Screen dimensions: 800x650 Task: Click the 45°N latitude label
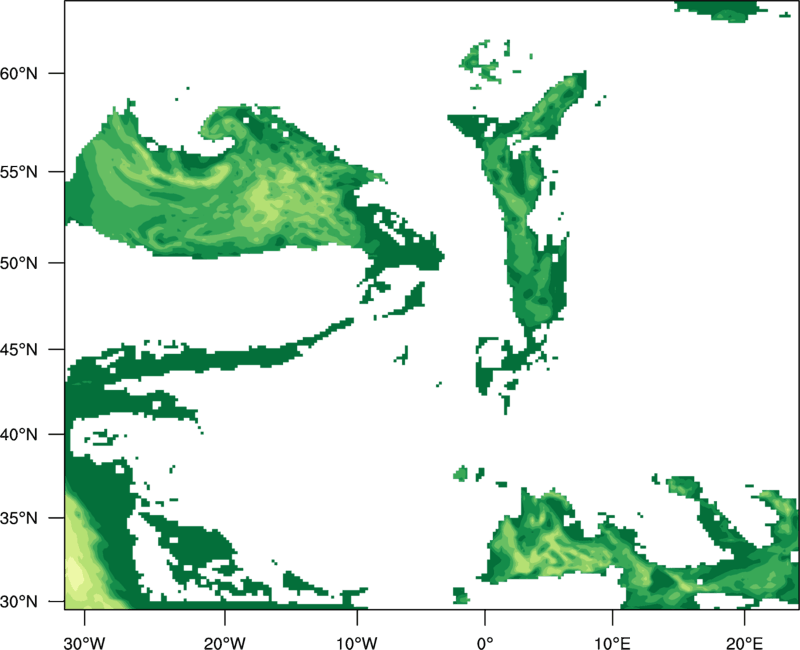tap(18, 349)
